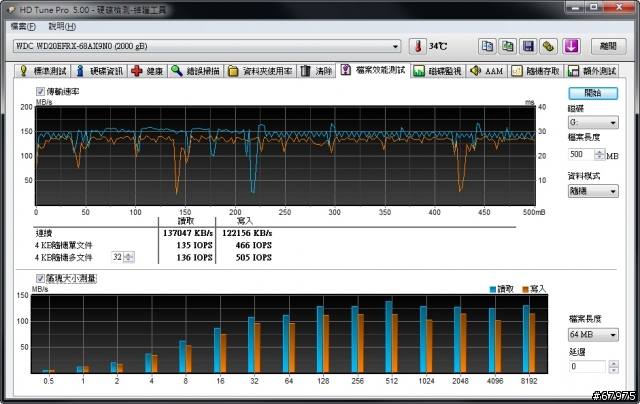This screenshot has width=640, height=404.
Task: Open the 標準測試 benchmark tab
Action: tap(42, 71)
